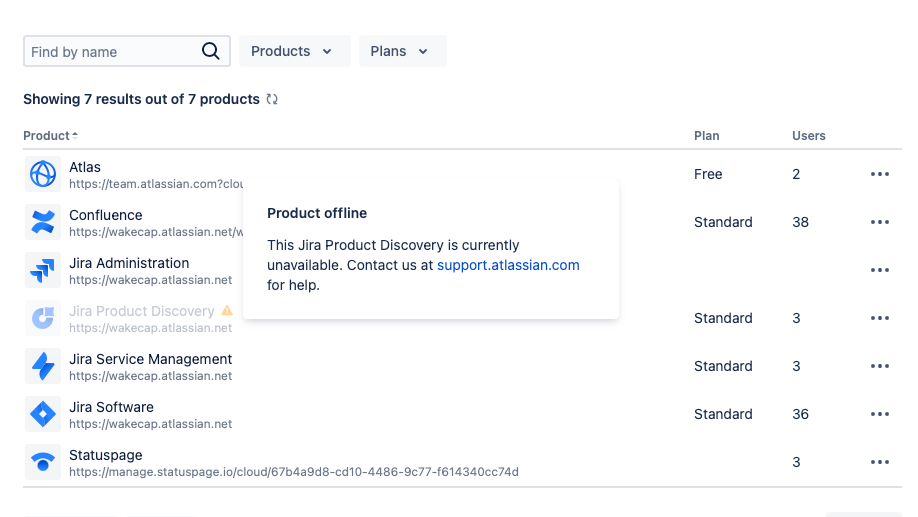The width and height of the screenshot is (918, 517).
Task: Open the Statuspage product name
Action: (106, 455)
